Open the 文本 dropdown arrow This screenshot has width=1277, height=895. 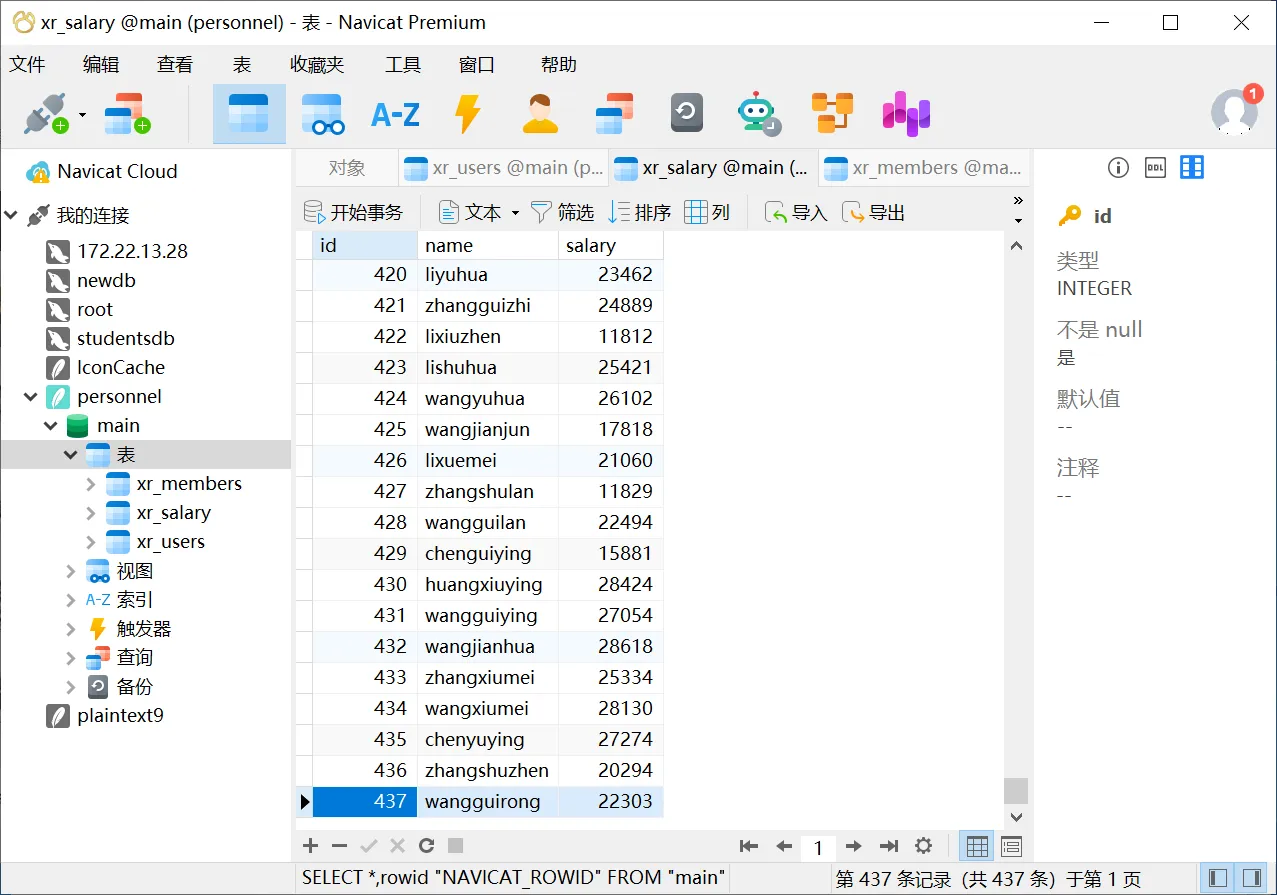coord(515,213)
